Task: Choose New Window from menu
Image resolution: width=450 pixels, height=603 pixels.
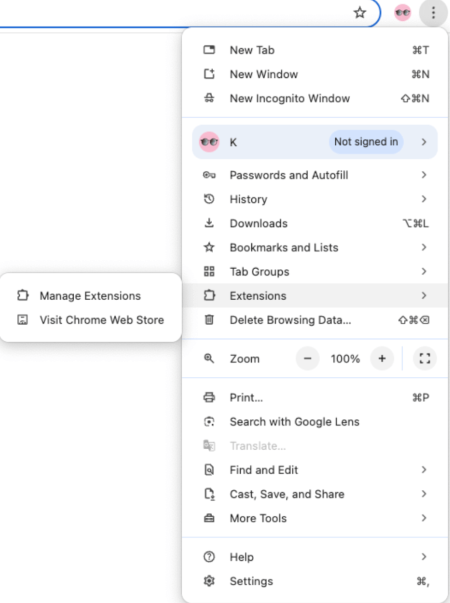Action: [315, 74]
